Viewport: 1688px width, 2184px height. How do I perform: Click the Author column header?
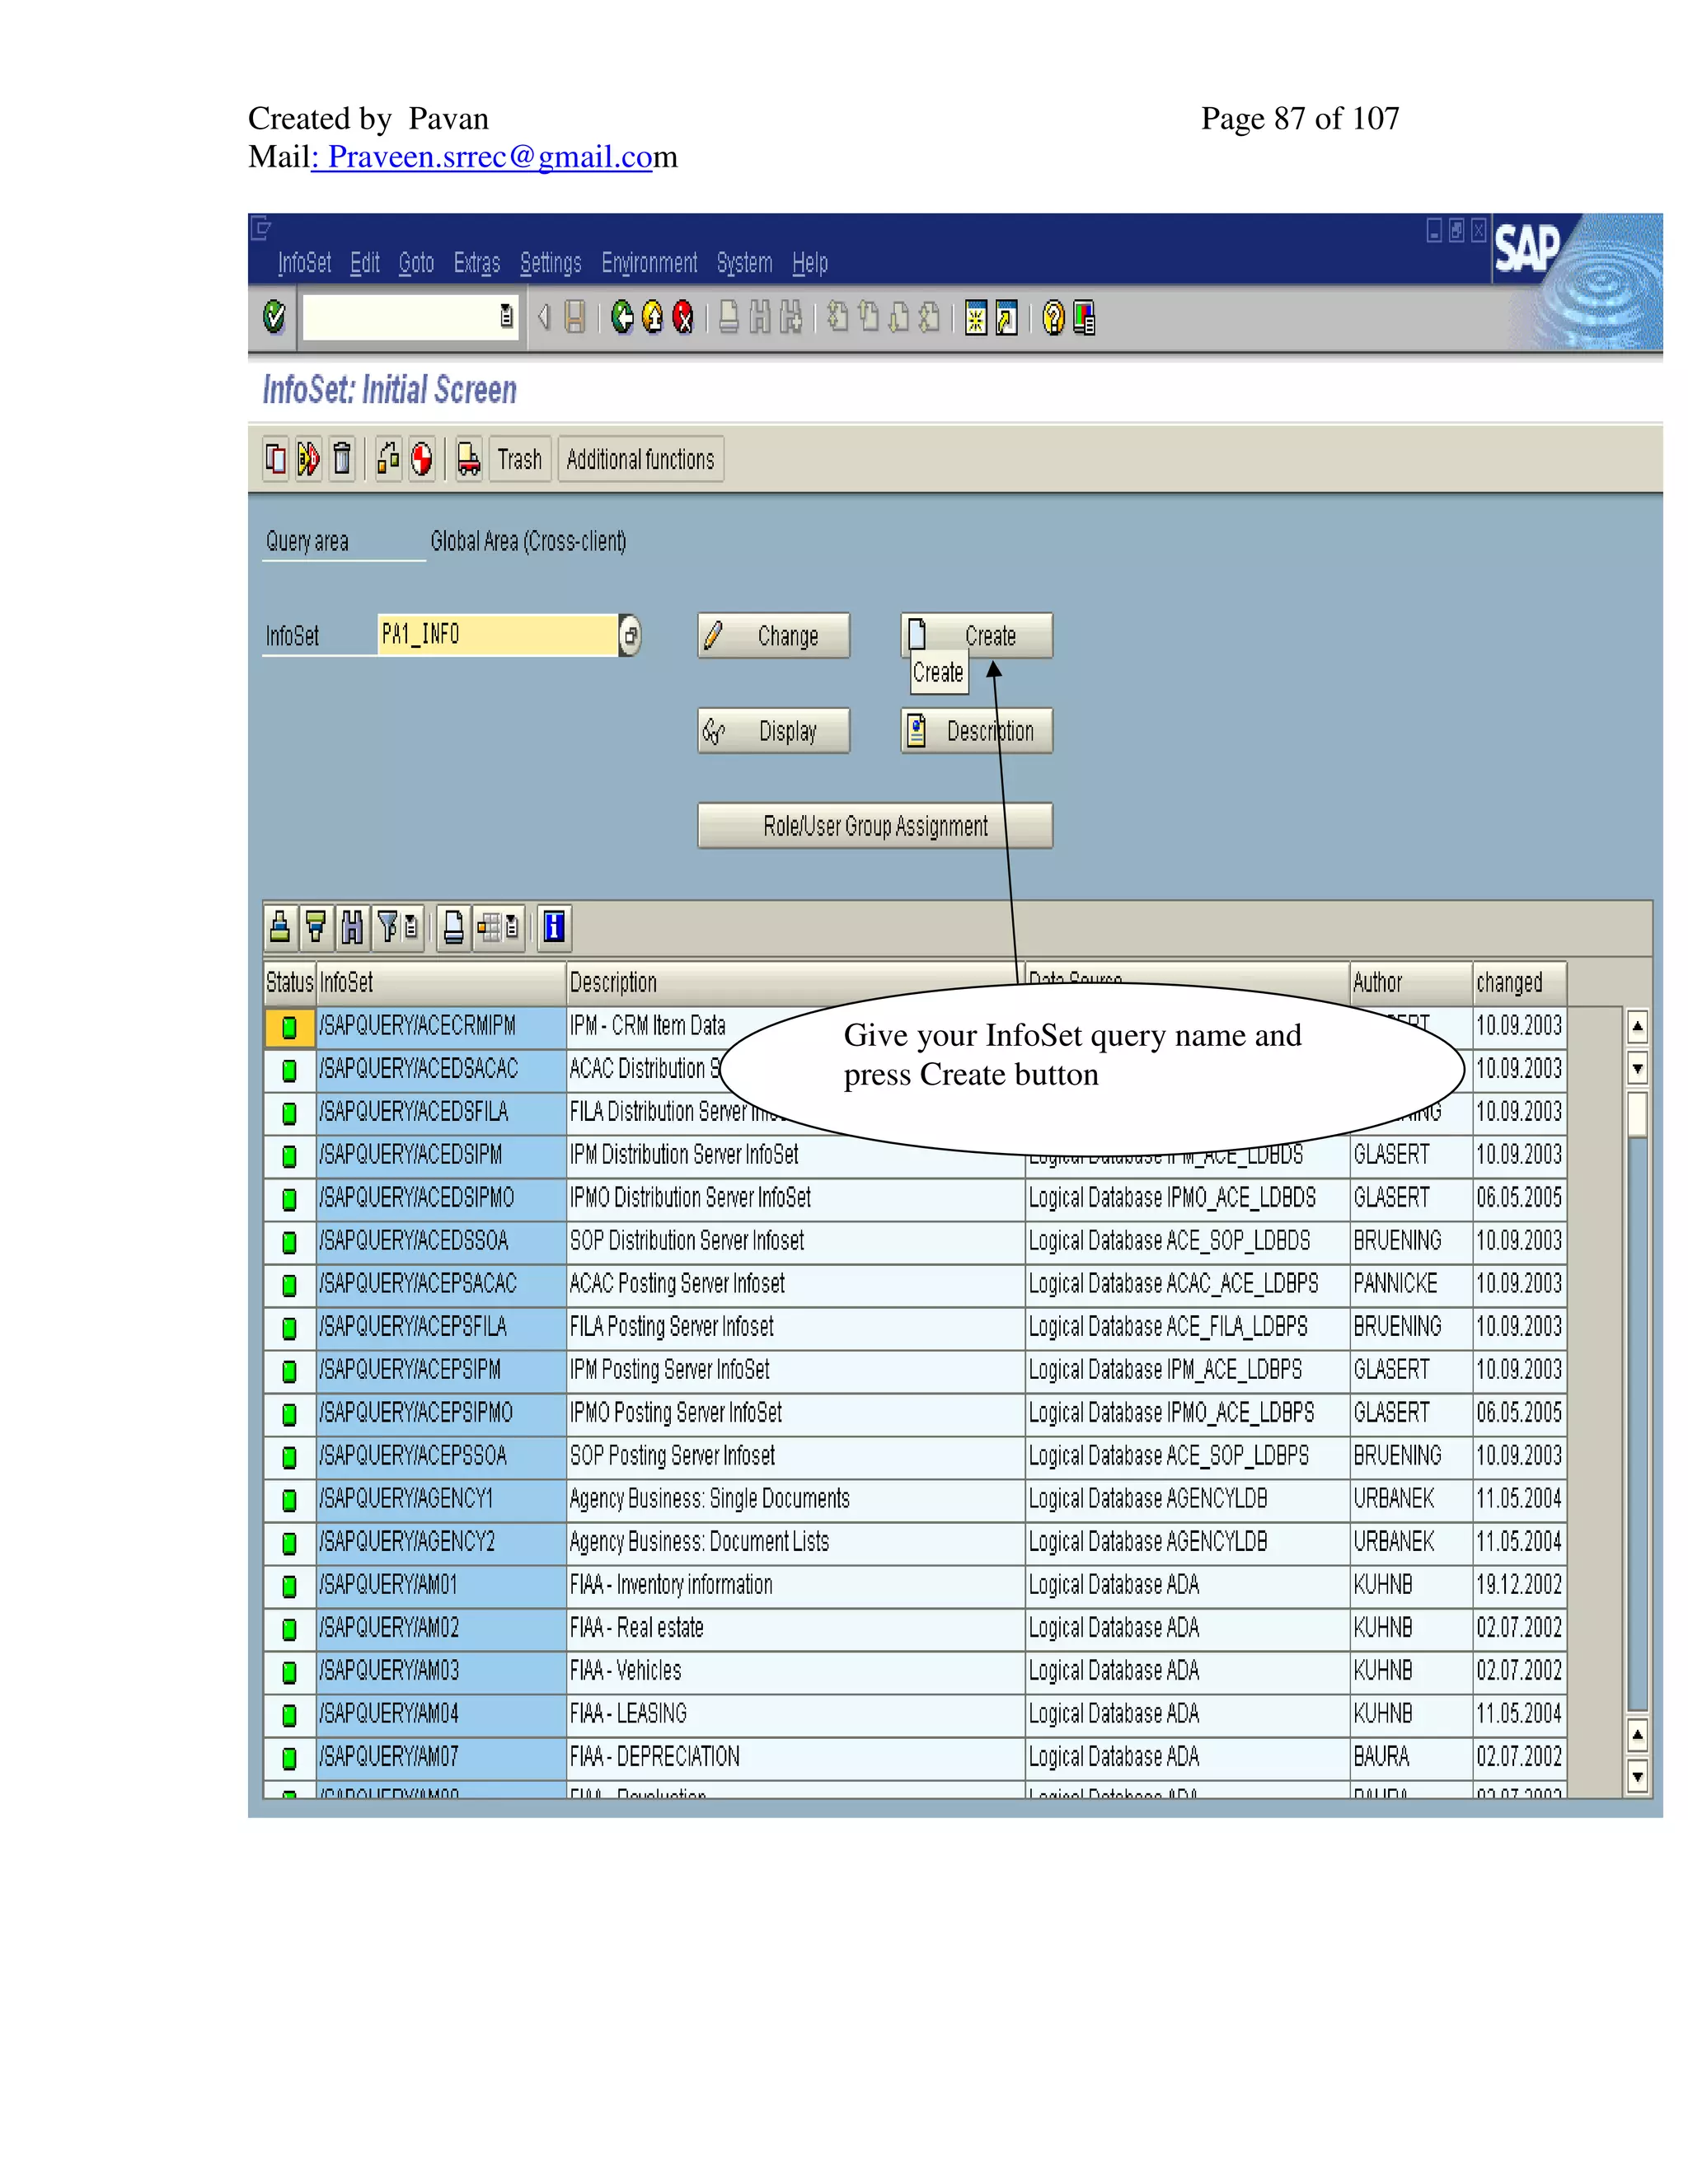pyautogui.click(x=1410, y=983)
